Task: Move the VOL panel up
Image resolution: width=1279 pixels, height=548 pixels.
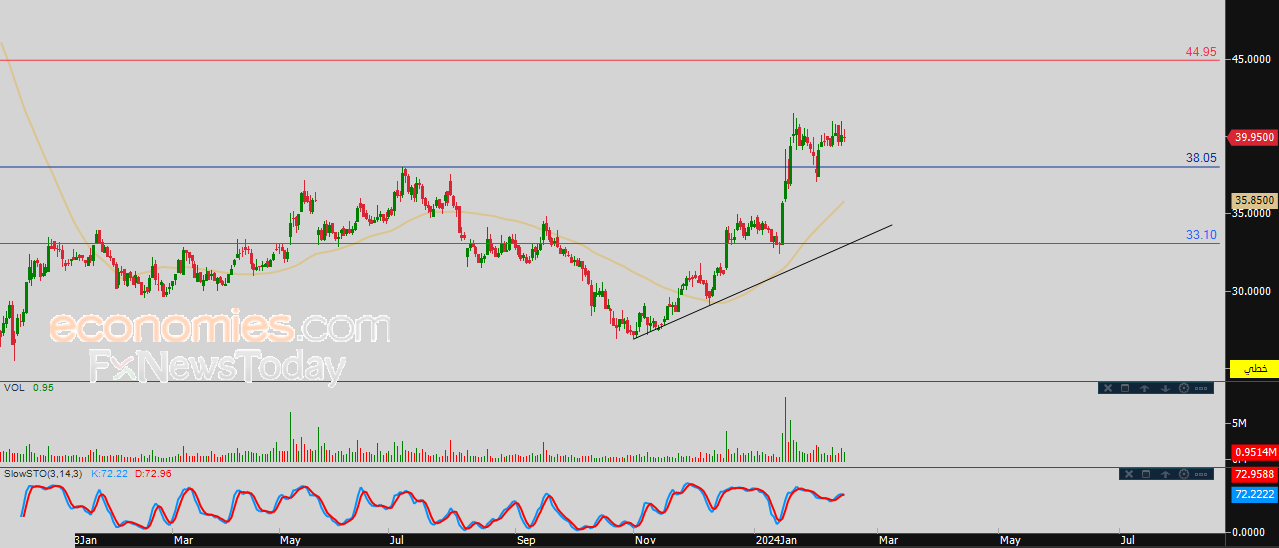Action: coord(1145,388)
